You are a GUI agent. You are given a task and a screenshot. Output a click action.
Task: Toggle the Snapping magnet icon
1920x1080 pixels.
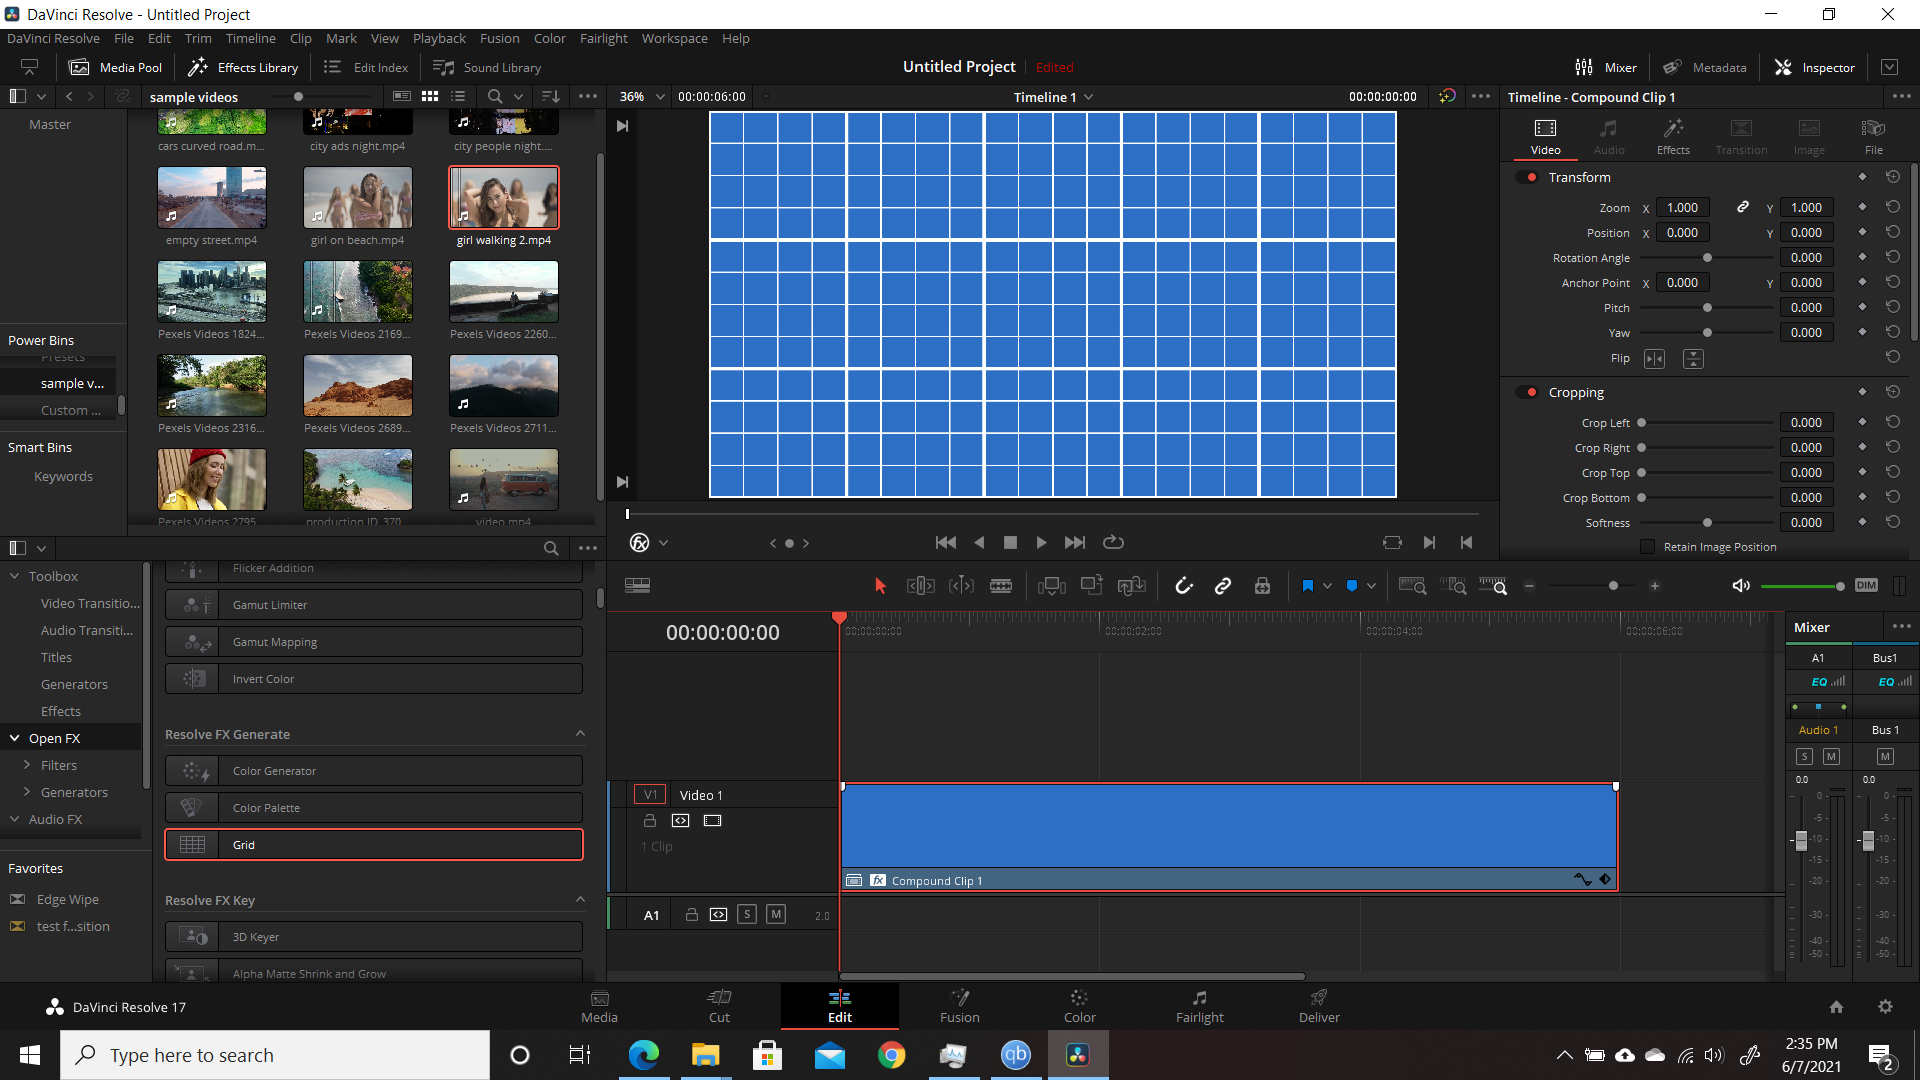pyautogui.click(x=1184, y=586)
